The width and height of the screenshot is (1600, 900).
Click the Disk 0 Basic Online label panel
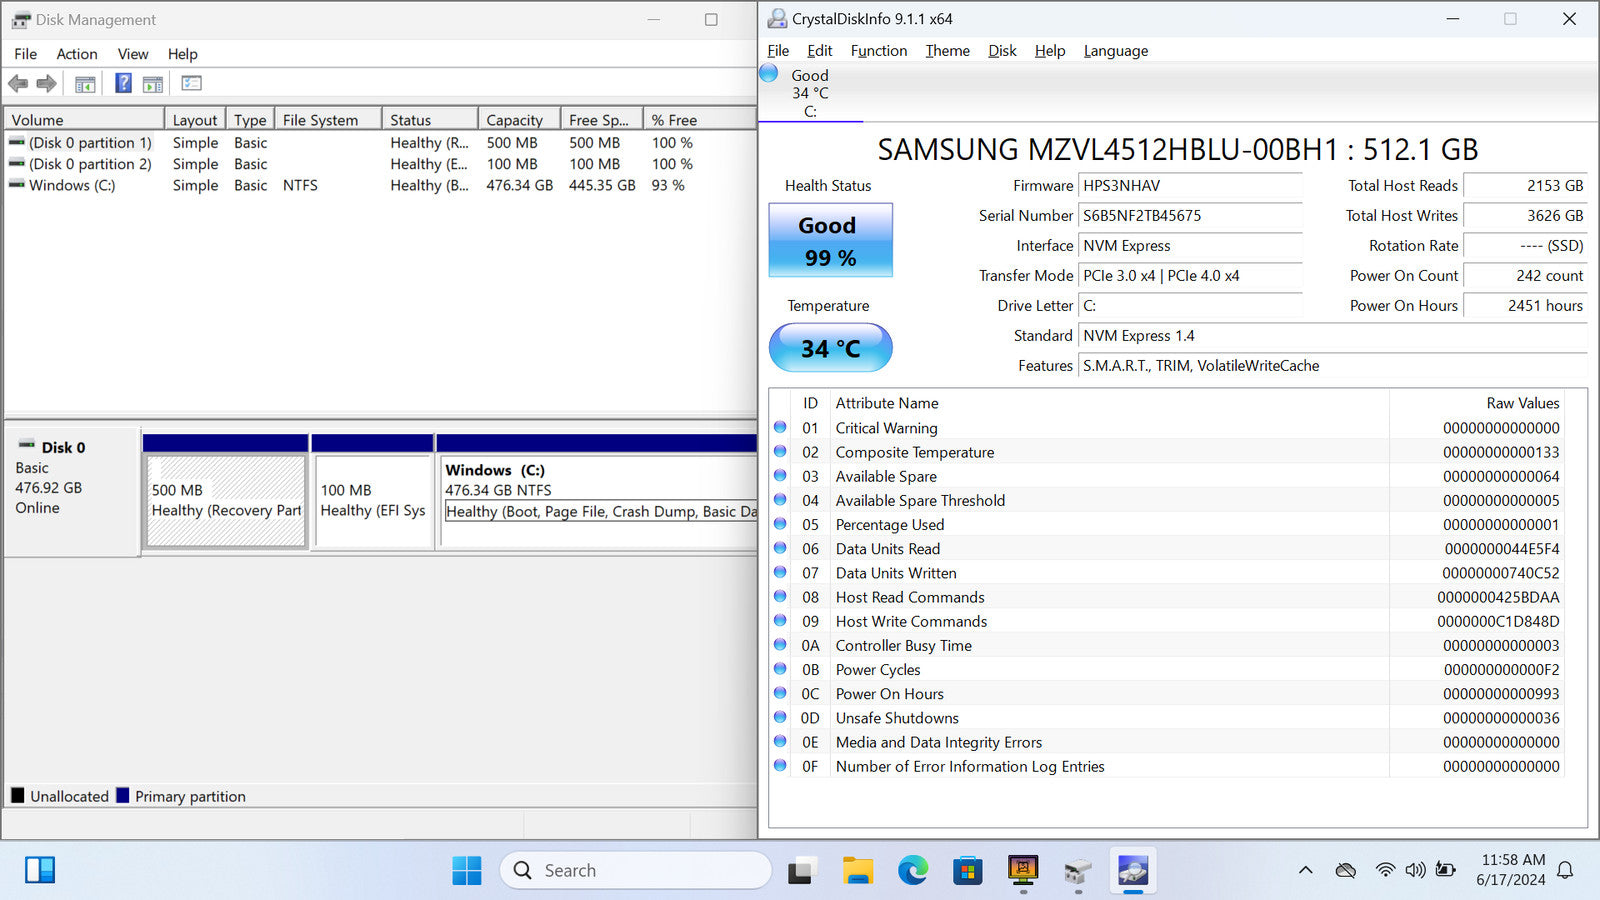pyautogui.click(x=72, y=491)
